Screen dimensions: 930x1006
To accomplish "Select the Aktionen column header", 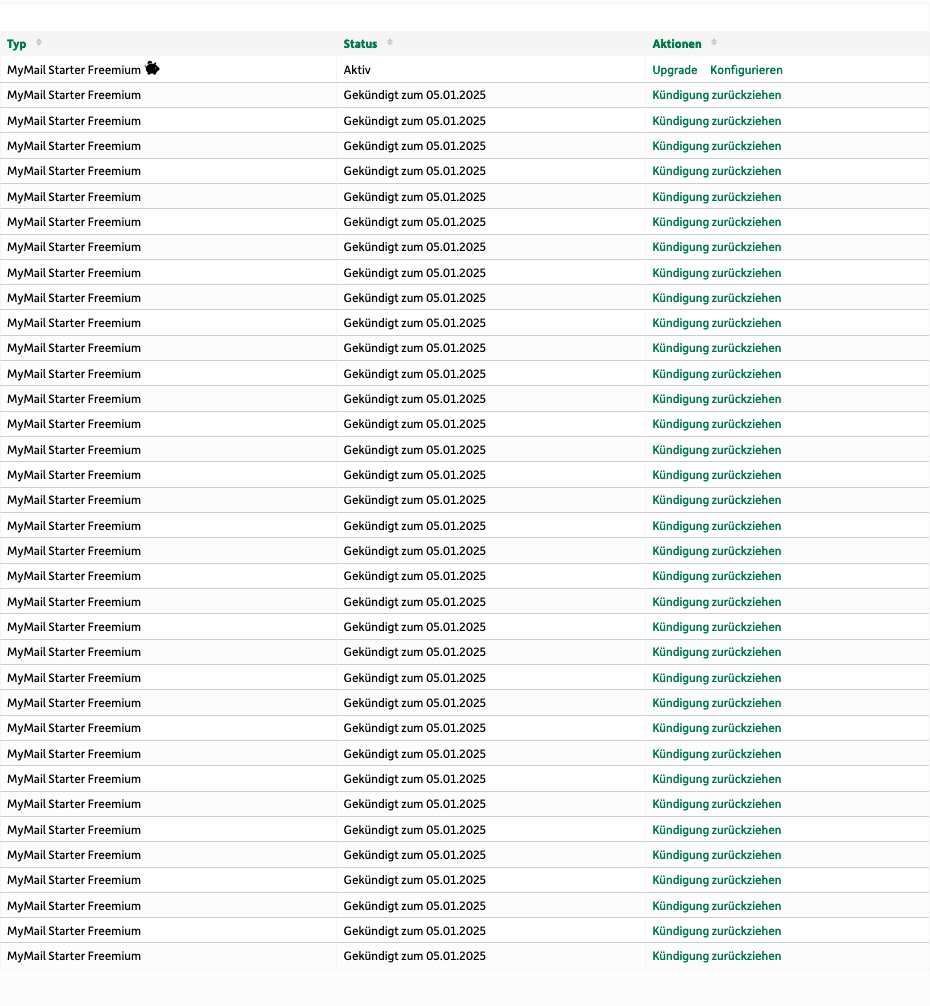I will [677, 44].
